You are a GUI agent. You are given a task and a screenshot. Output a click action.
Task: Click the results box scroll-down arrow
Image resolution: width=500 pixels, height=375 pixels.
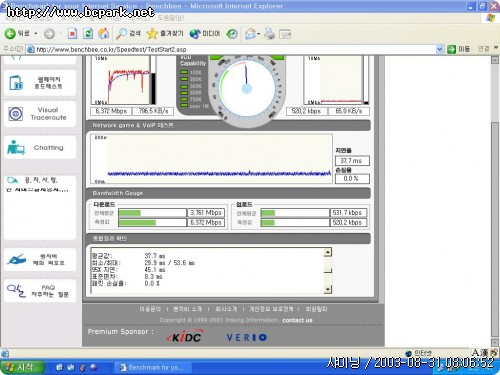pyautogui.click(x=328, y=289)
